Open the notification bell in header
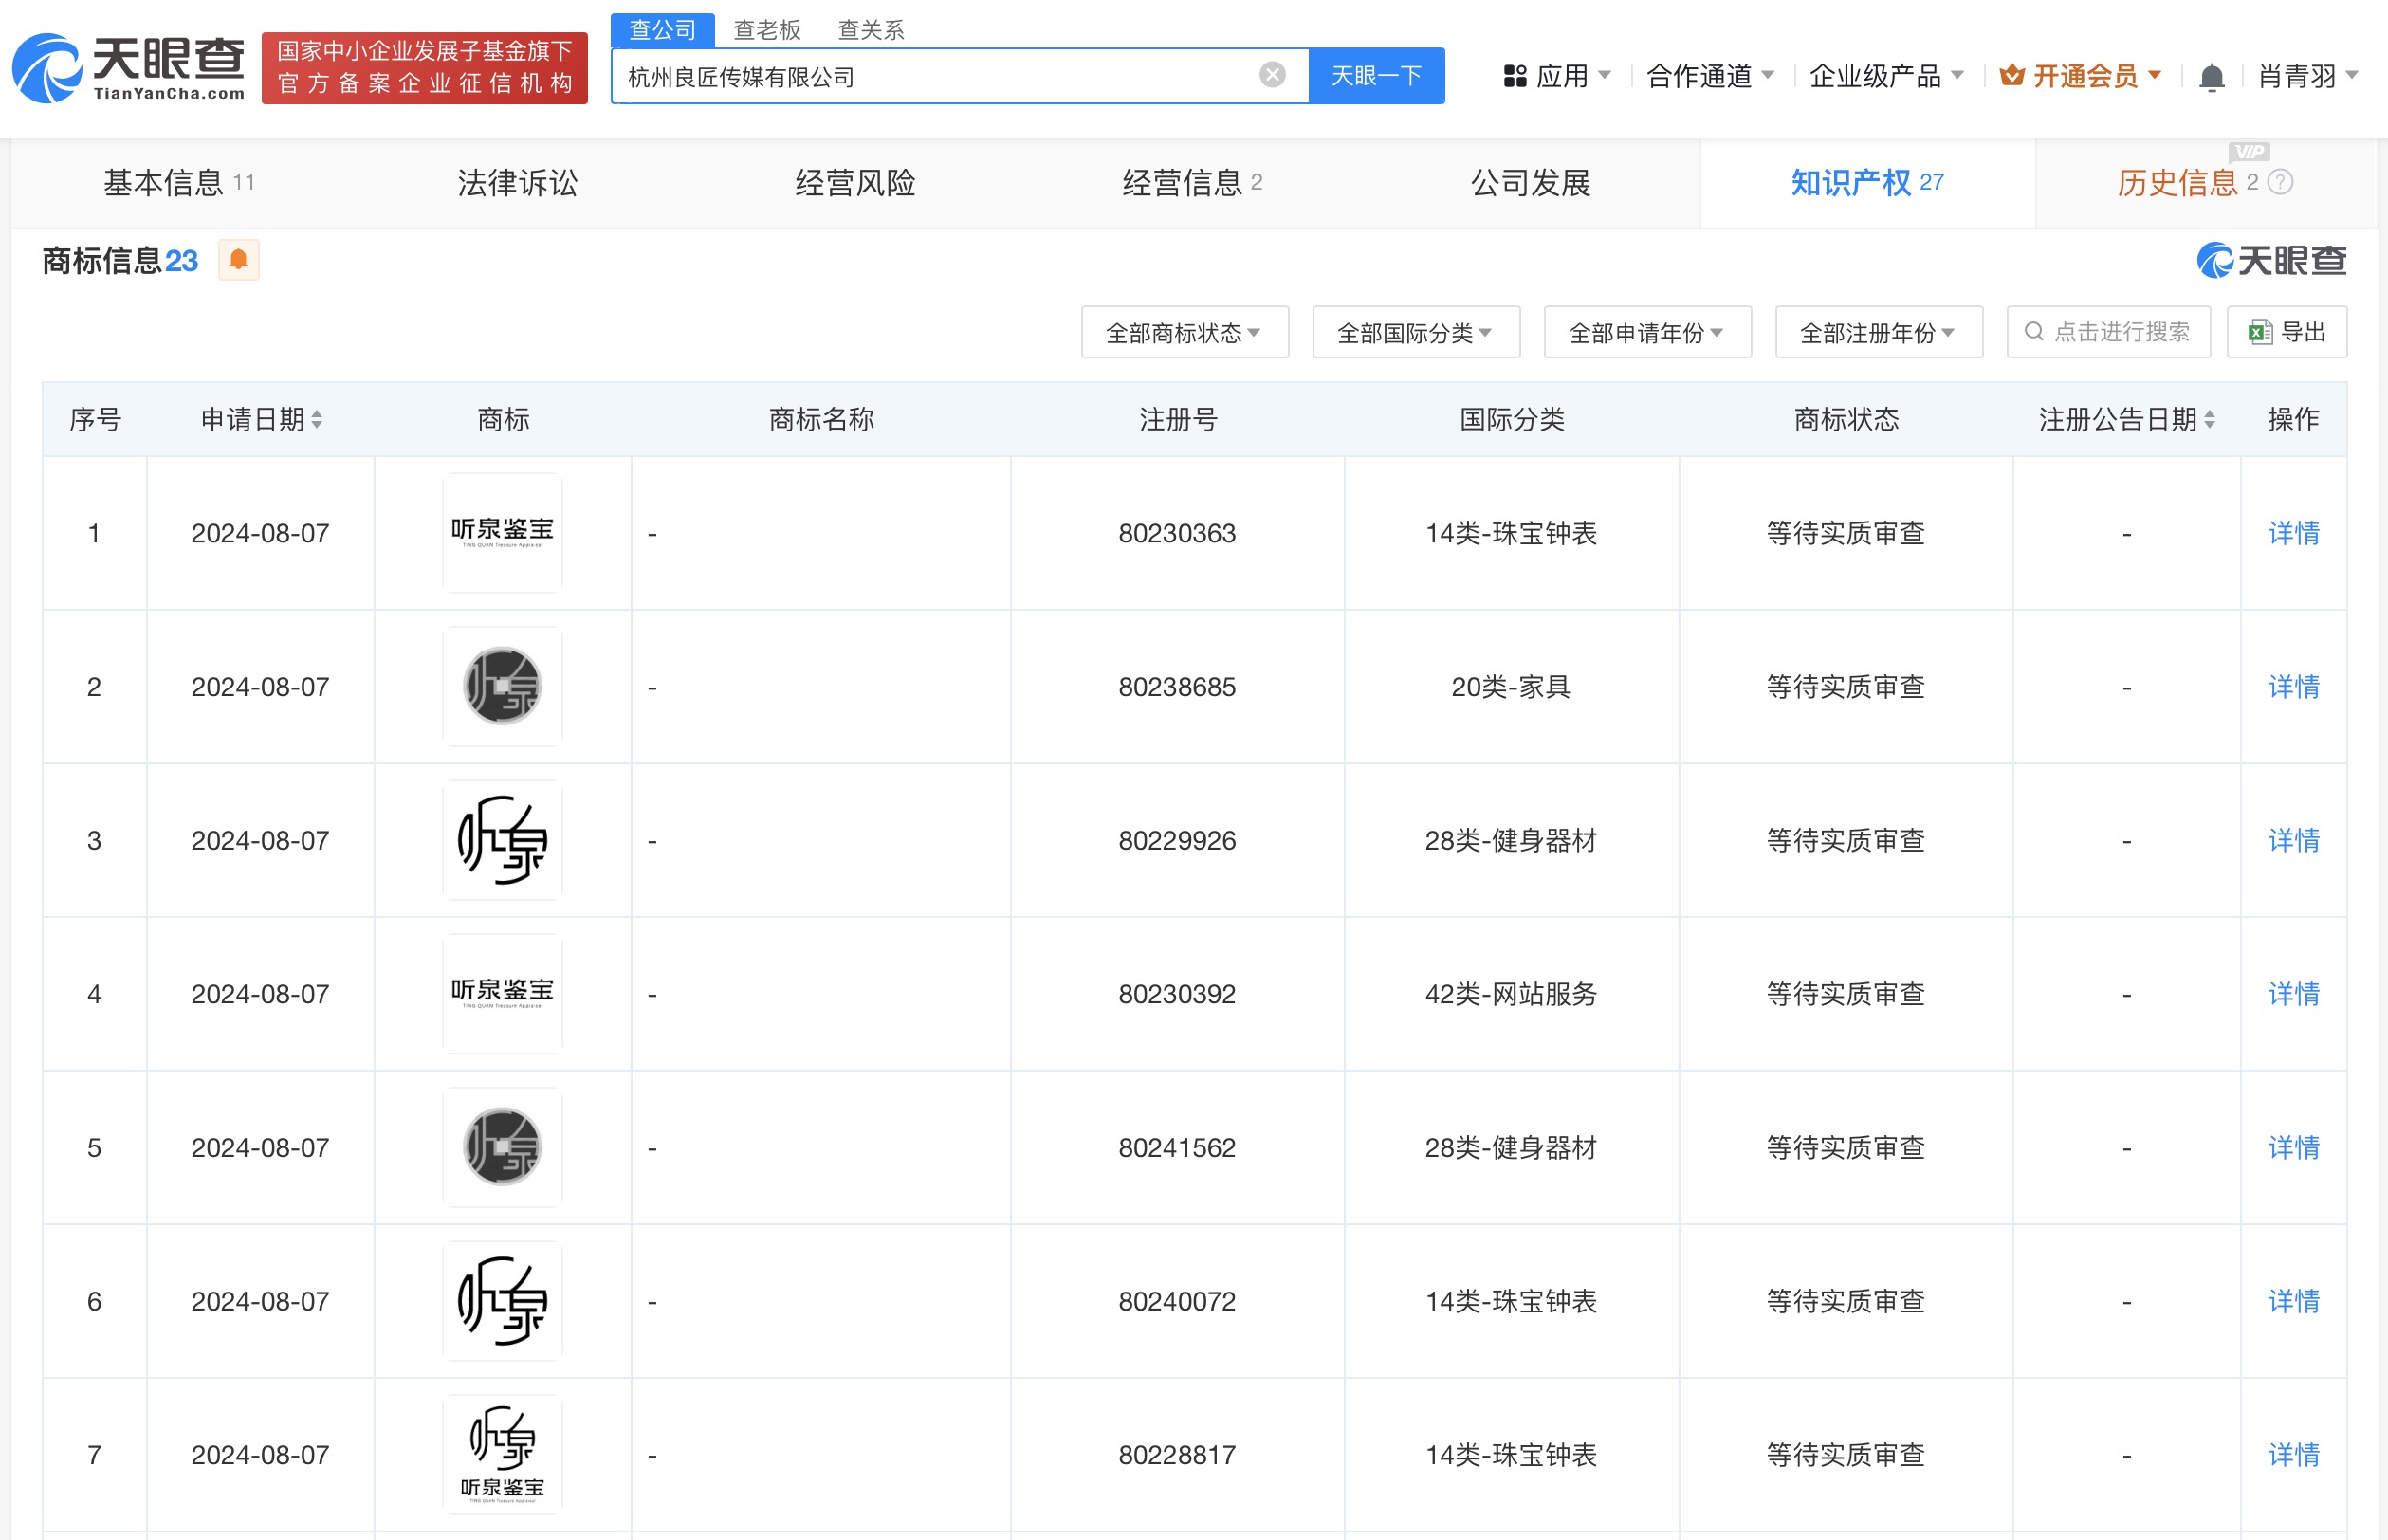Viewport: 2388px width, 1540px height. pos(2212,77)
